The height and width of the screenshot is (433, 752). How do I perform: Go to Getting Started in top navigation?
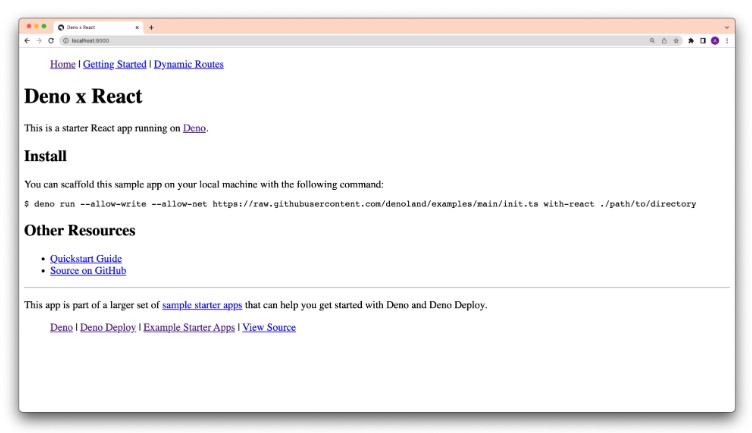coord(114,64)
